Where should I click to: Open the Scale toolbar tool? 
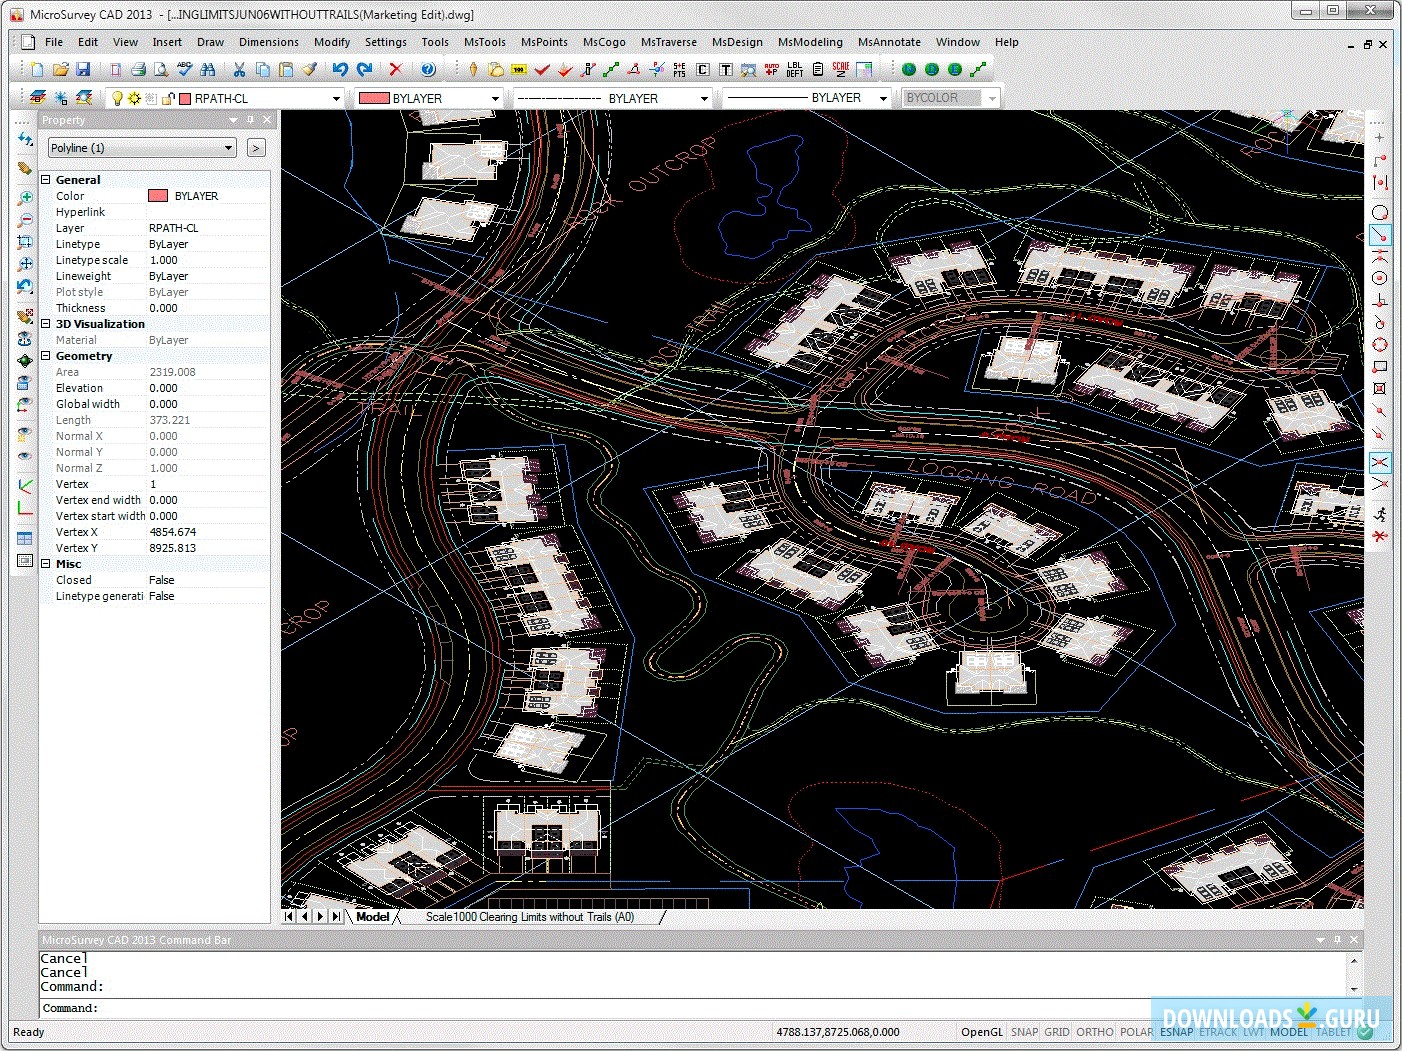(x=840, y=69)
